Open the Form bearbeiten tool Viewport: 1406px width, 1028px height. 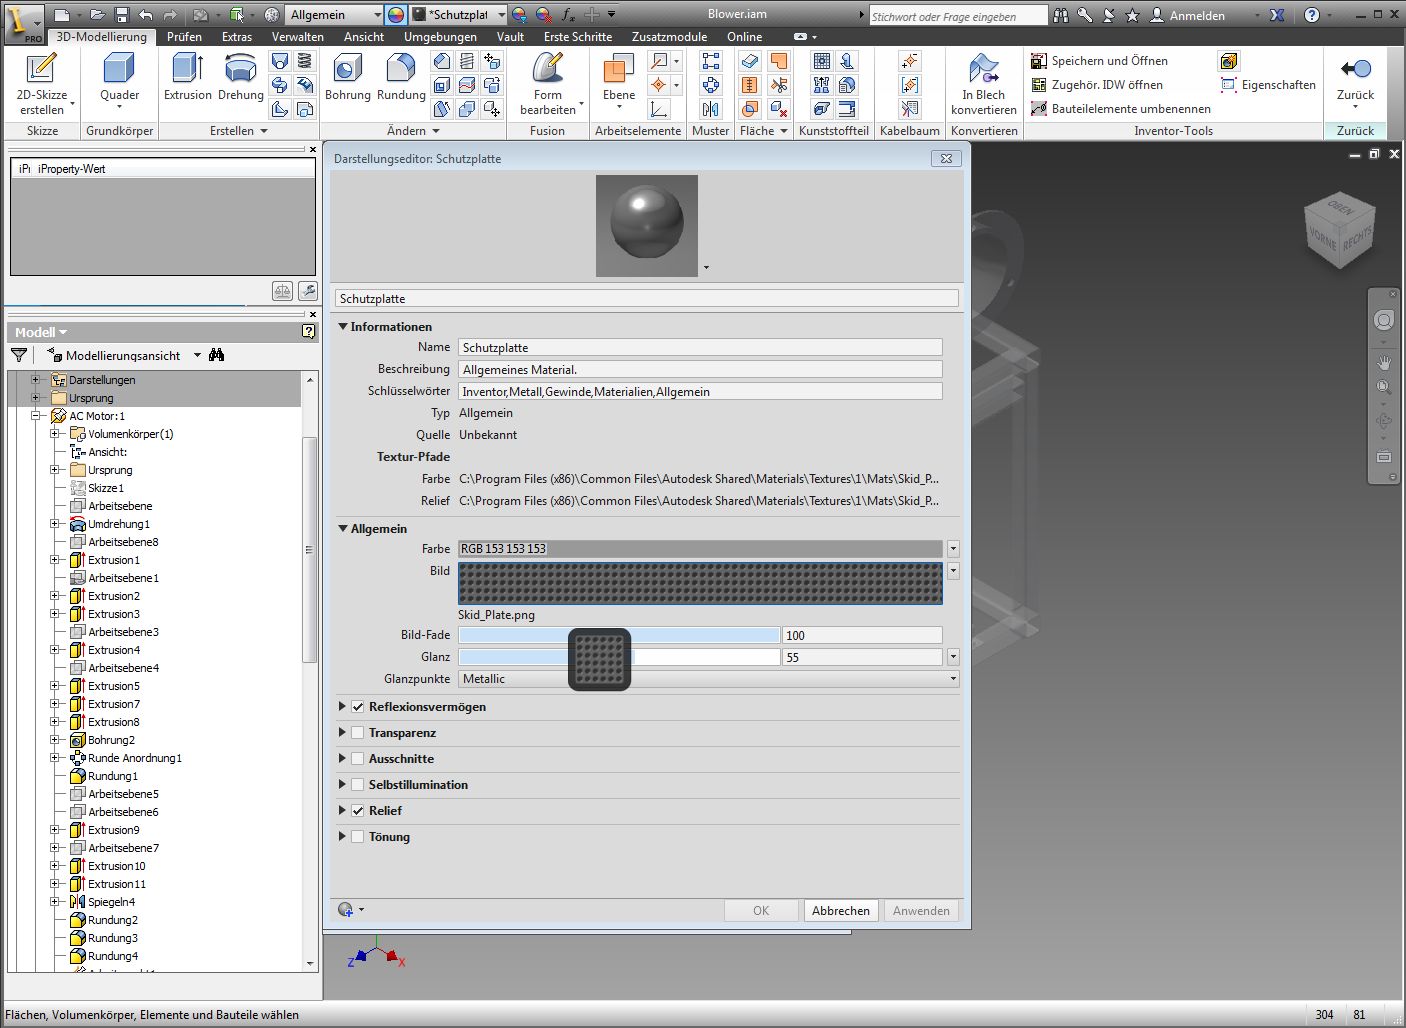click(547, 69)
